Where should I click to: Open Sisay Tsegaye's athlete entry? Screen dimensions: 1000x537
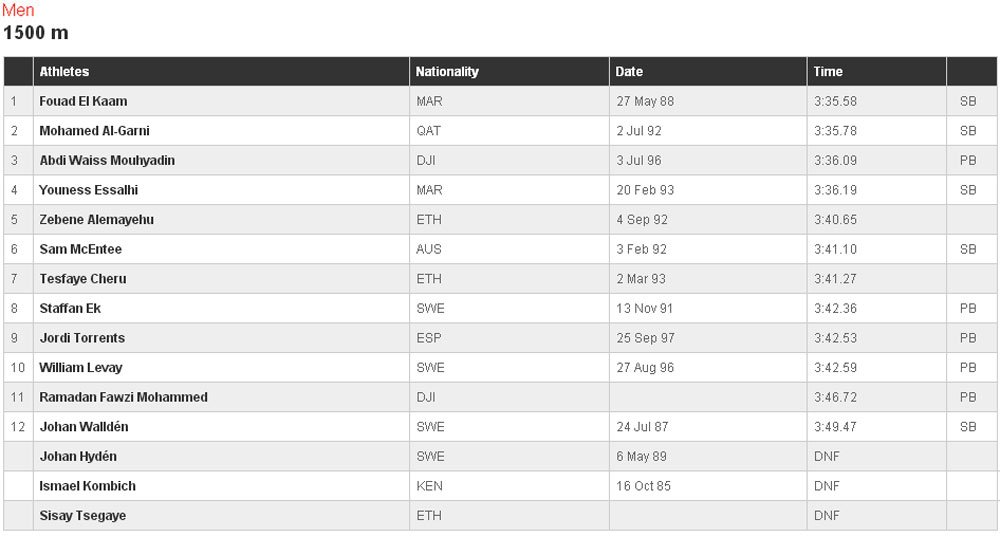pos(82,515)
